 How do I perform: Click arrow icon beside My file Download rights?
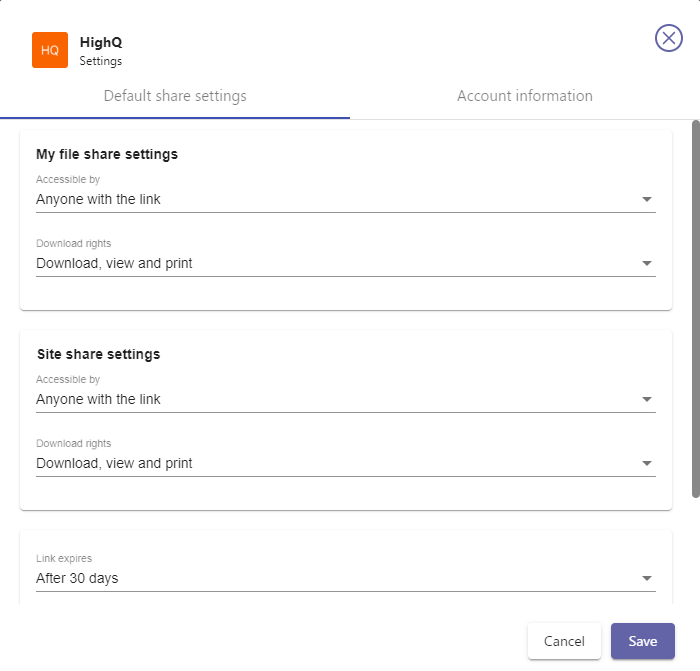tap(647, 264)
